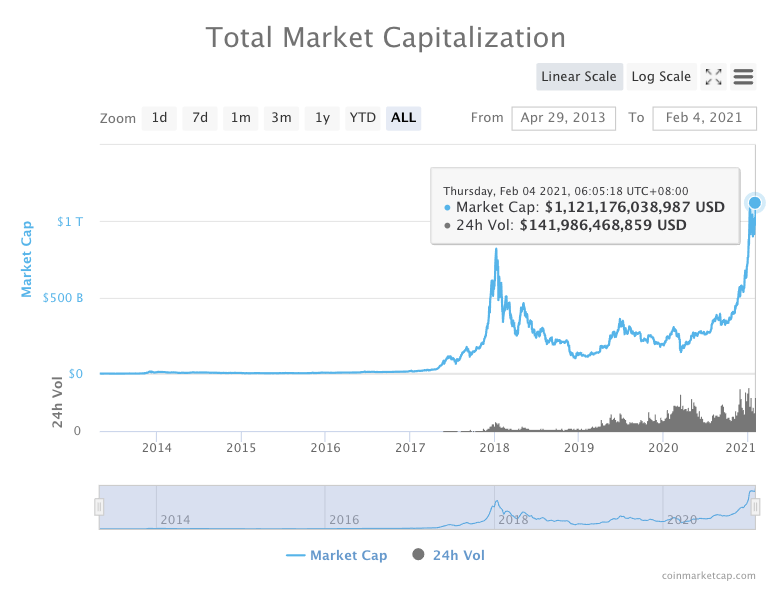This screenshot has height=600, width=783.
Task: Open the chart hamburger menu
Action: coord(743,77)
